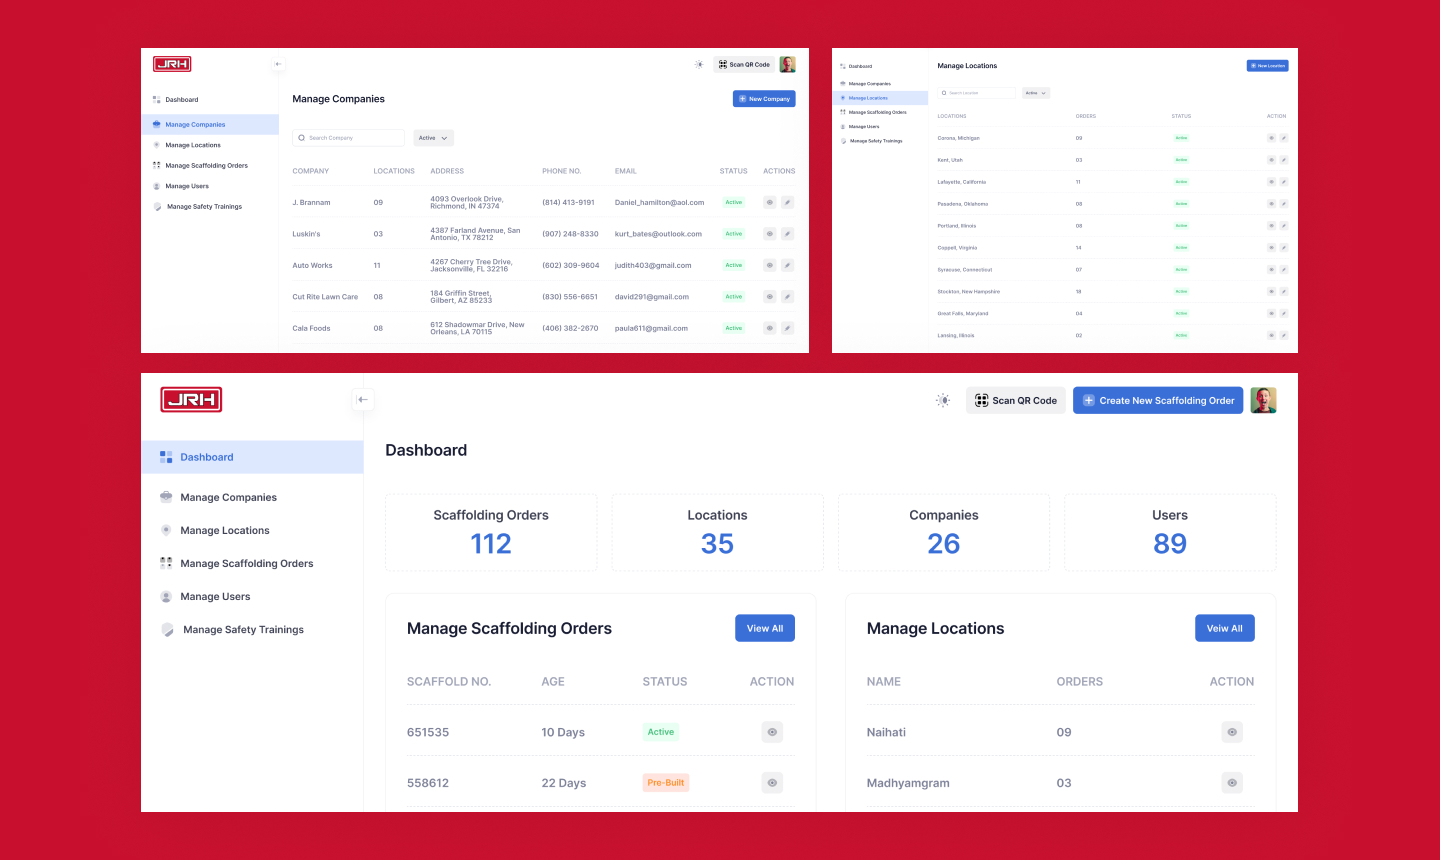View the Luskin's company with the eye icon
Screen dimensions: 1440x860
(x=770, y=234)
